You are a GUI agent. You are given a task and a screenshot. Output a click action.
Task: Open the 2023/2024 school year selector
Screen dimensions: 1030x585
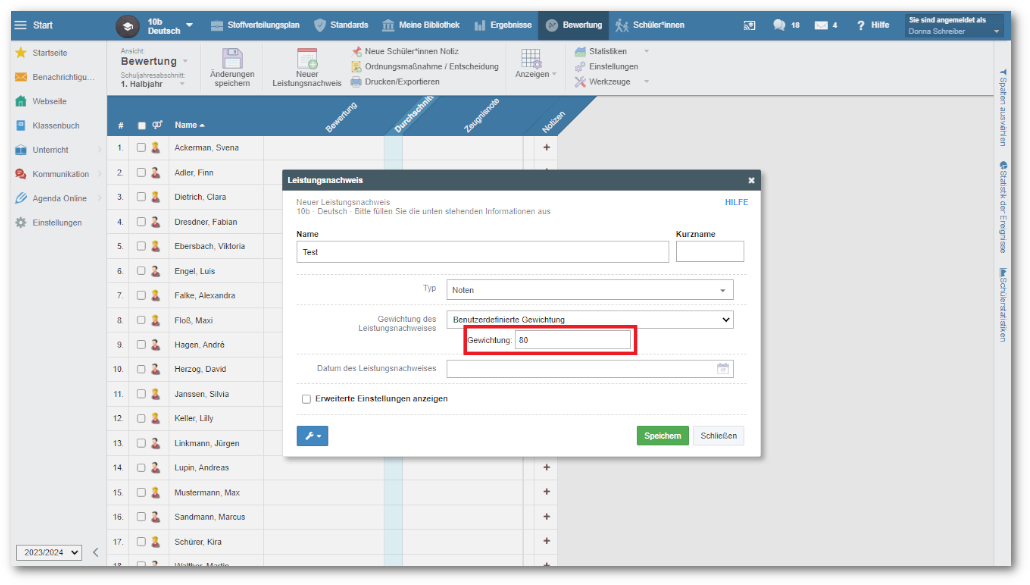(48, 552)
